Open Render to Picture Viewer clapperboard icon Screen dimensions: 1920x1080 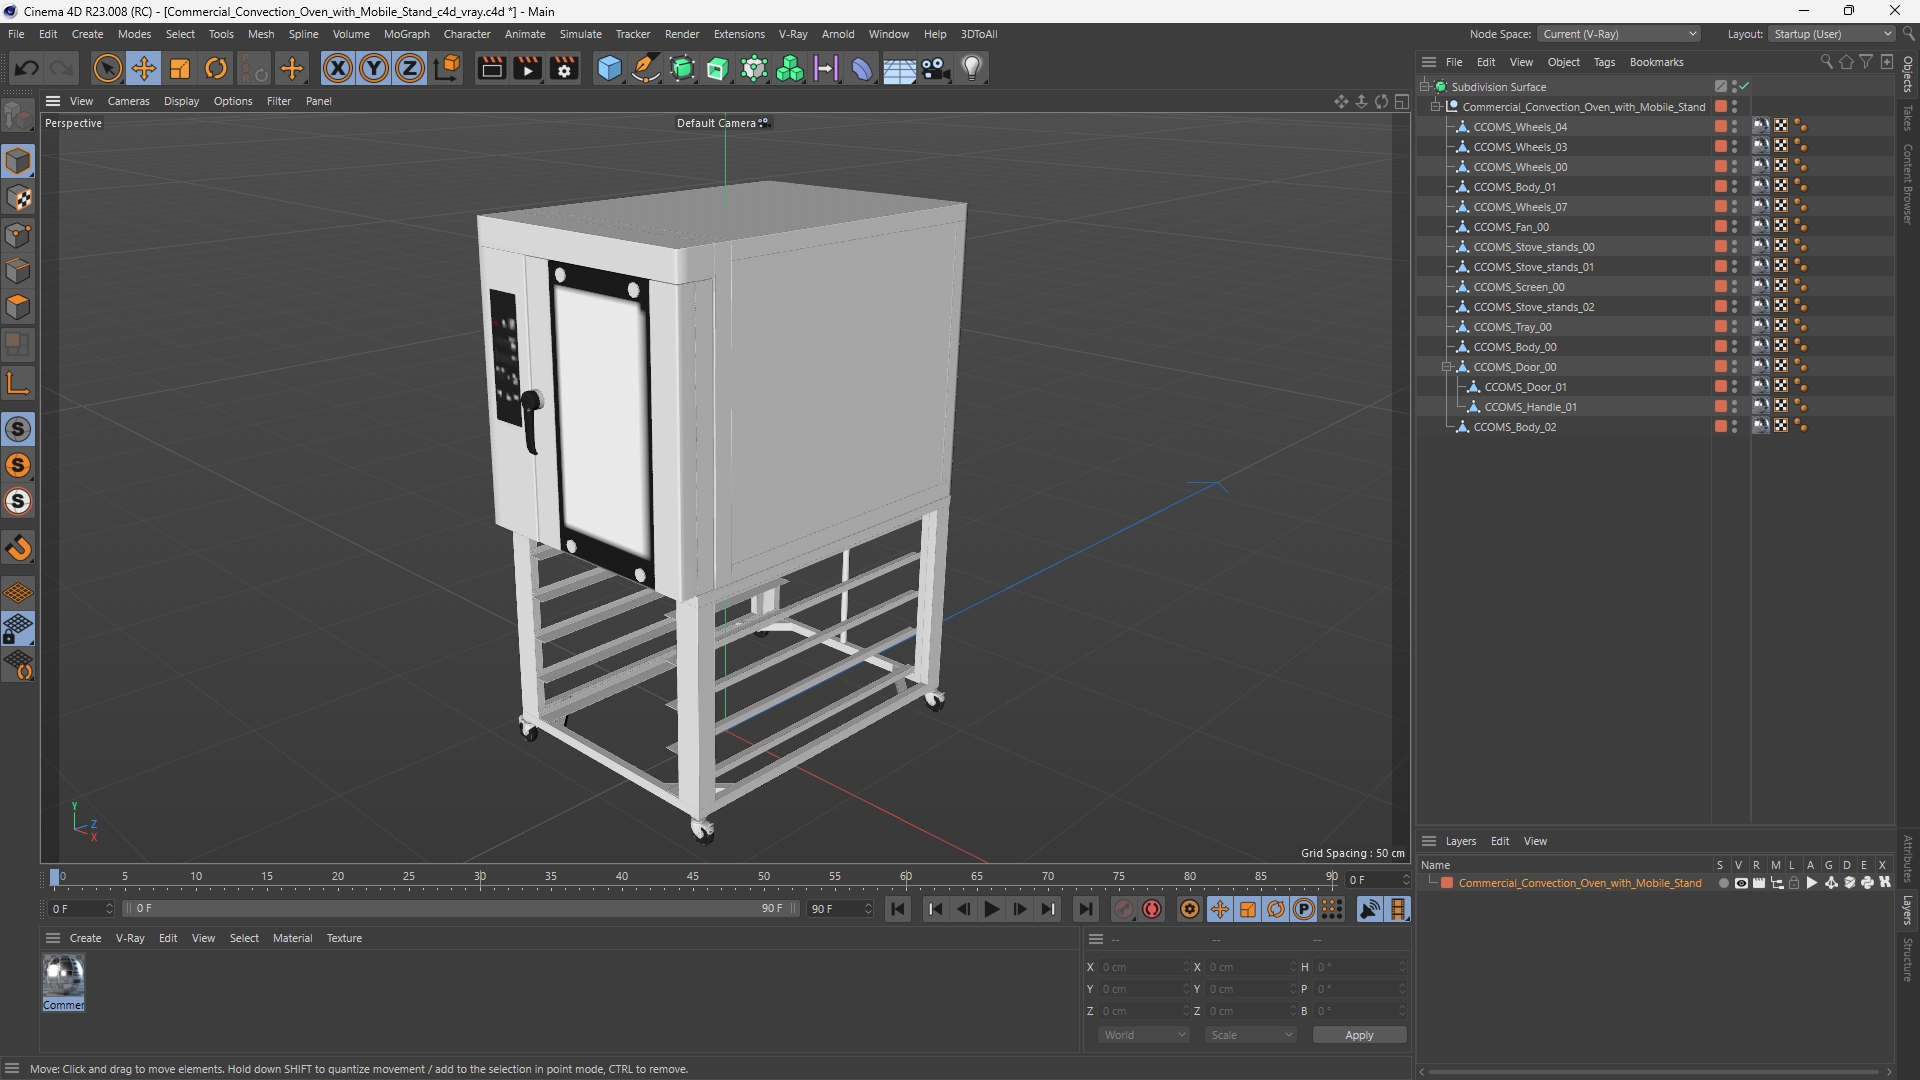(527, 68)
